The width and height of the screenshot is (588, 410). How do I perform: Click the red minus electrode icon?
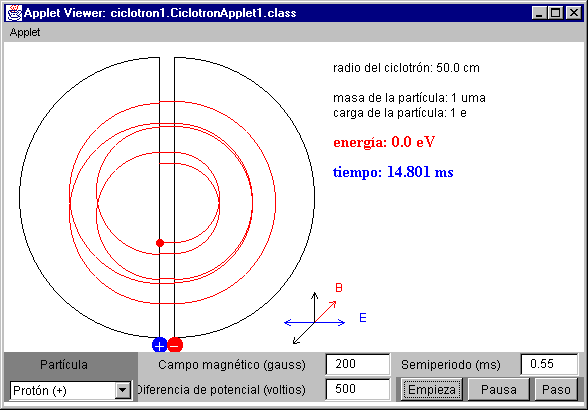point(175,345)
